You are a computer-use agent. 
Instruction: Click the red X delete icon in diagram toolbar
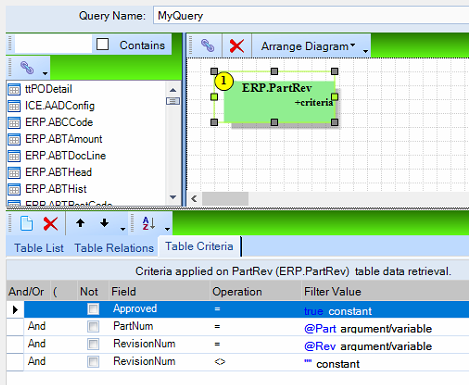pyautogui.click(x=237, y=46)
